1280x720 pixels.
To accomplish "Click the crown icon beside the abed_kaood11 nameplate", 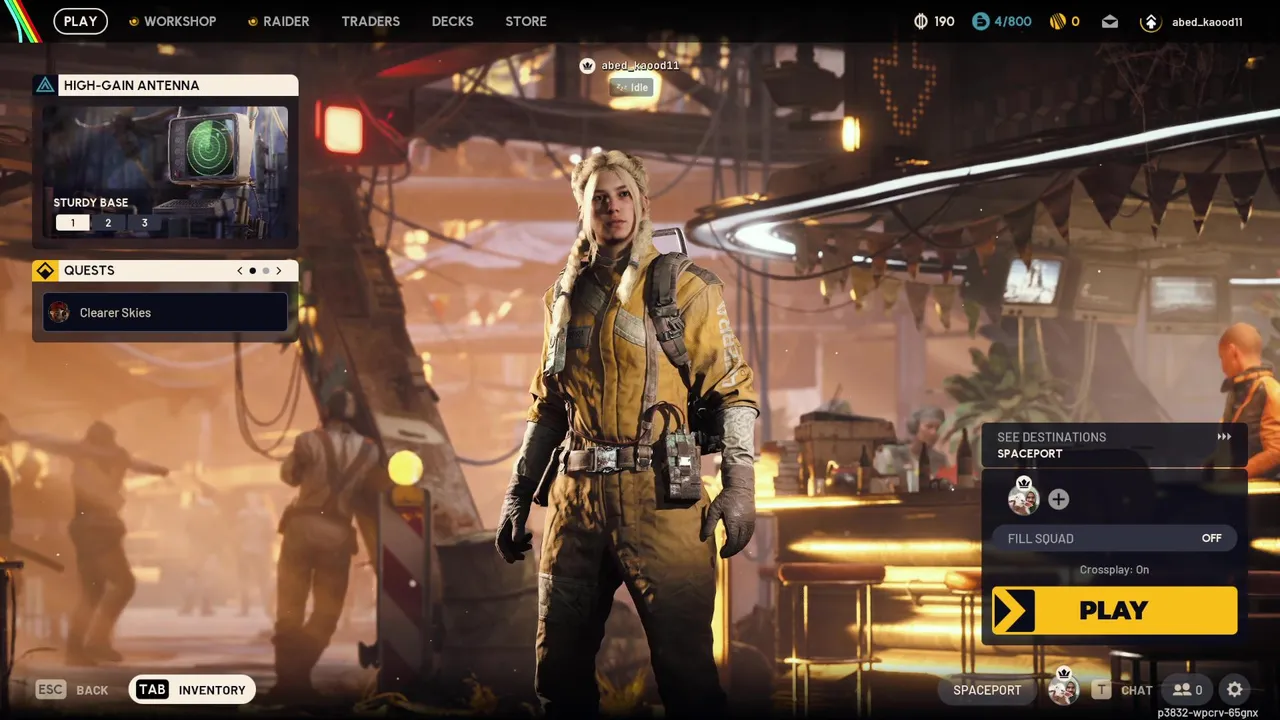I will click(588, 66).
